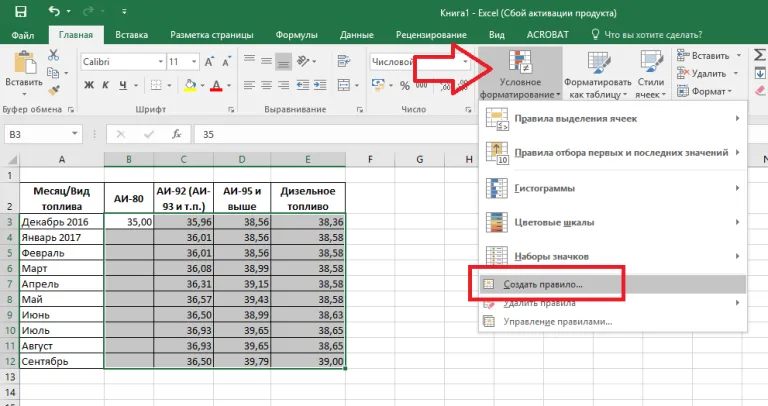768x406 pixels.
Task: Open the fill color dropdown arrow
Action: [202, 86]
